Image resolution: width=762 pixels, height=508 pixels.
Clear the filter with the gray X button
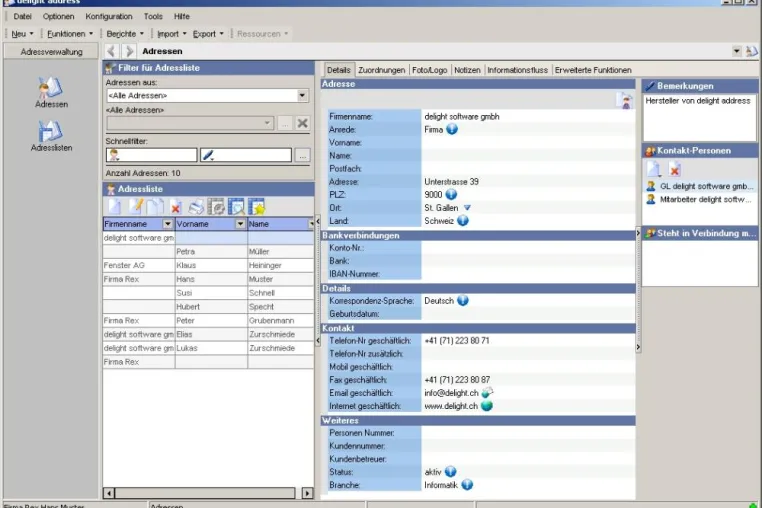coord(302,123)
